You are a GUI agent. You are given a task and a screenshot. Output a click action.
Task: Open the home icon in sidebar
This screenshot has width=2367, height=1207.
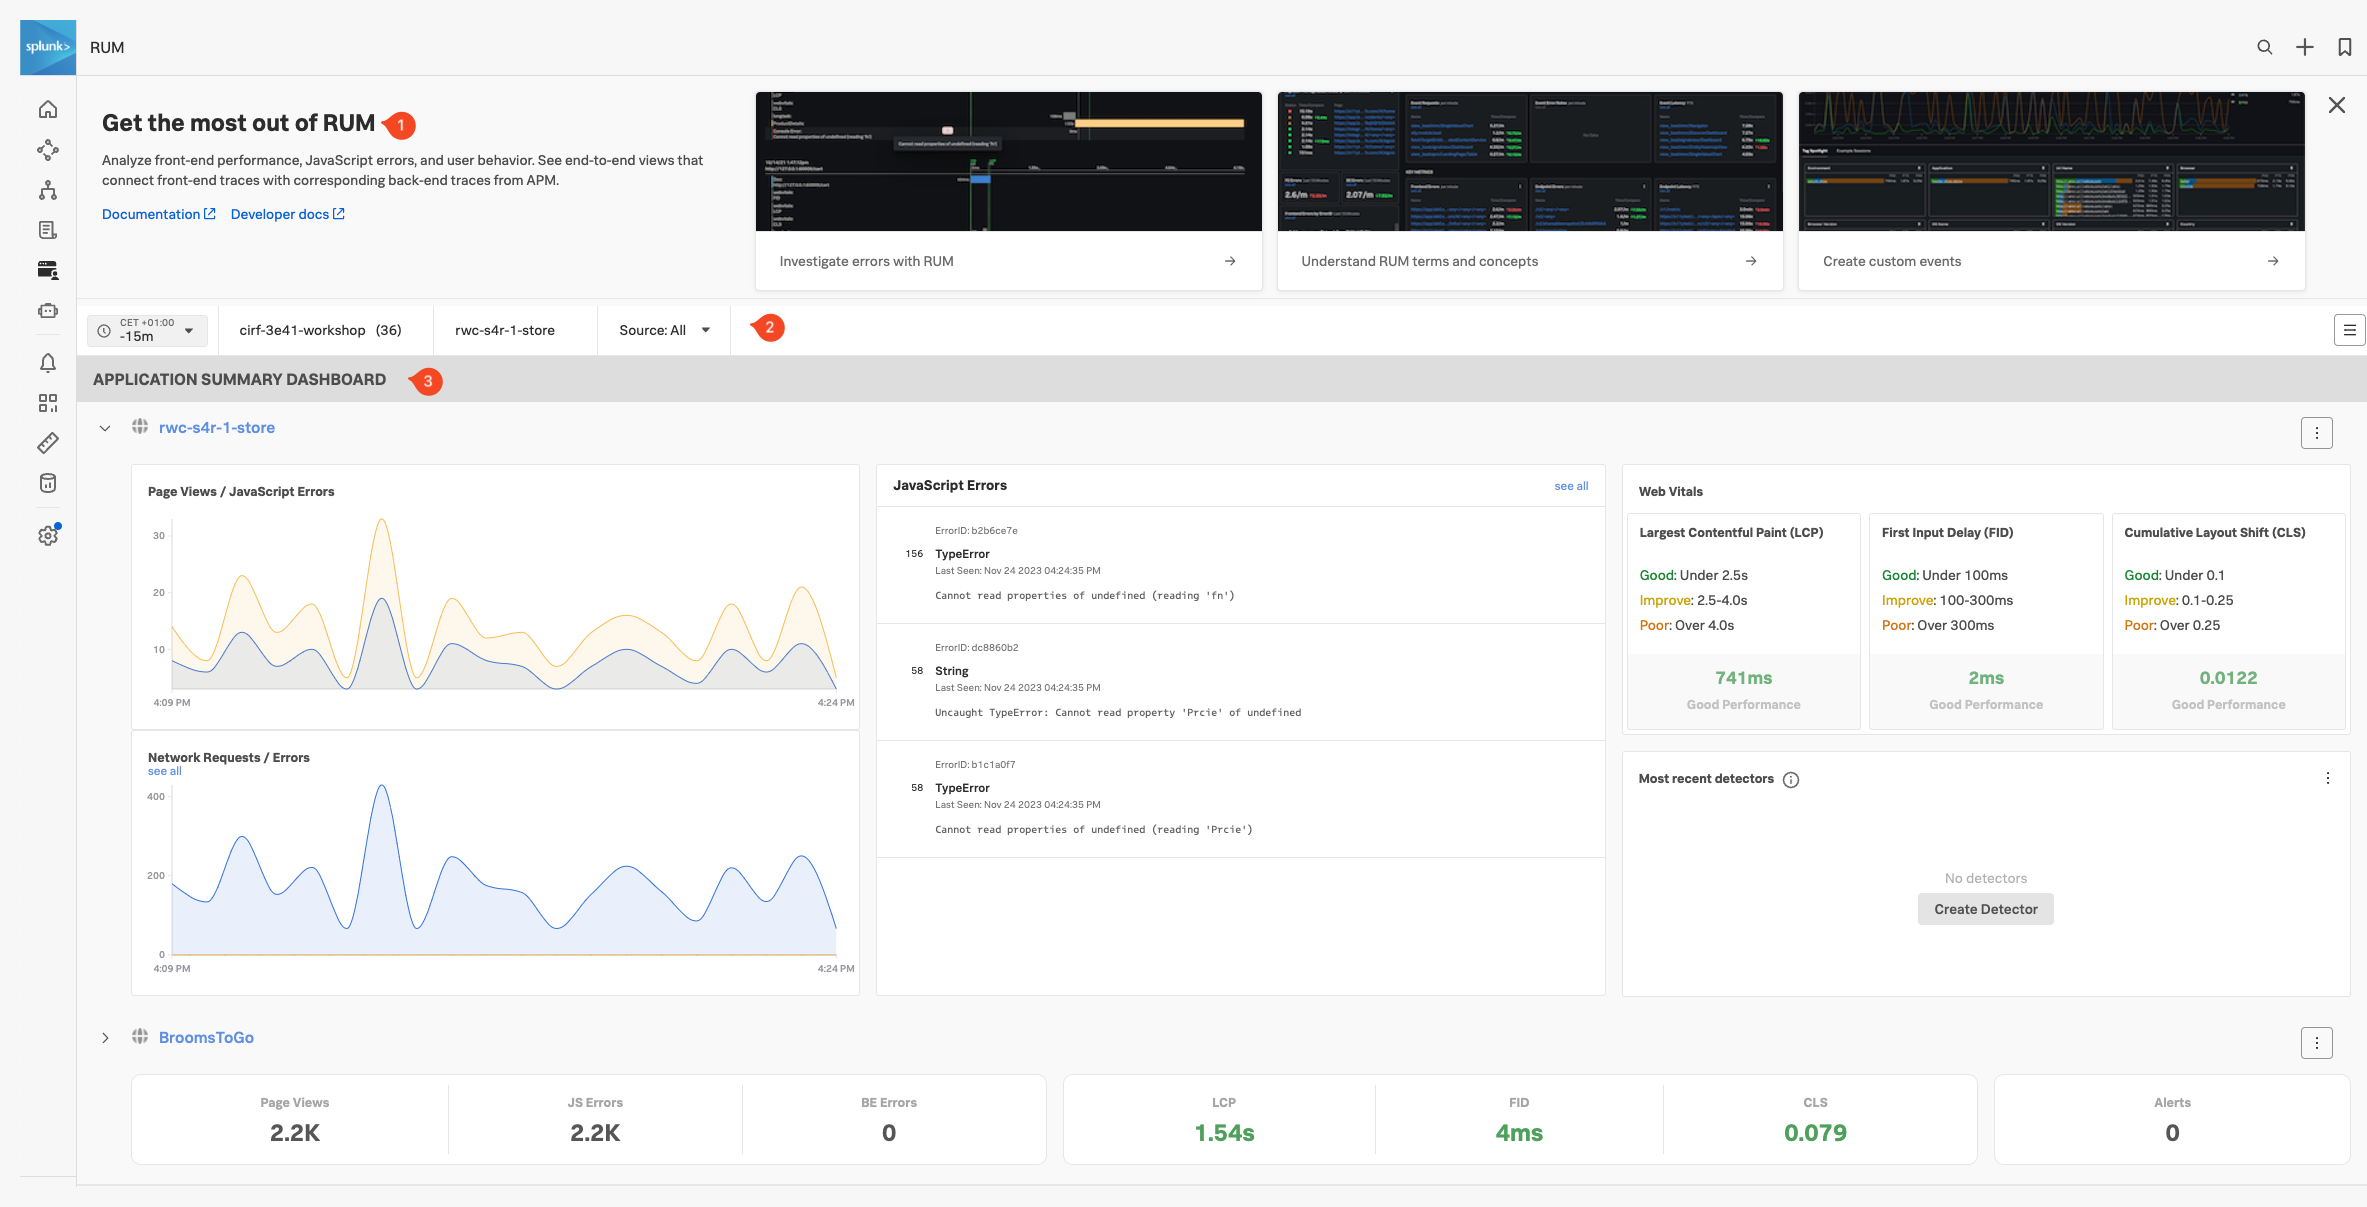[x=48, y=110]
